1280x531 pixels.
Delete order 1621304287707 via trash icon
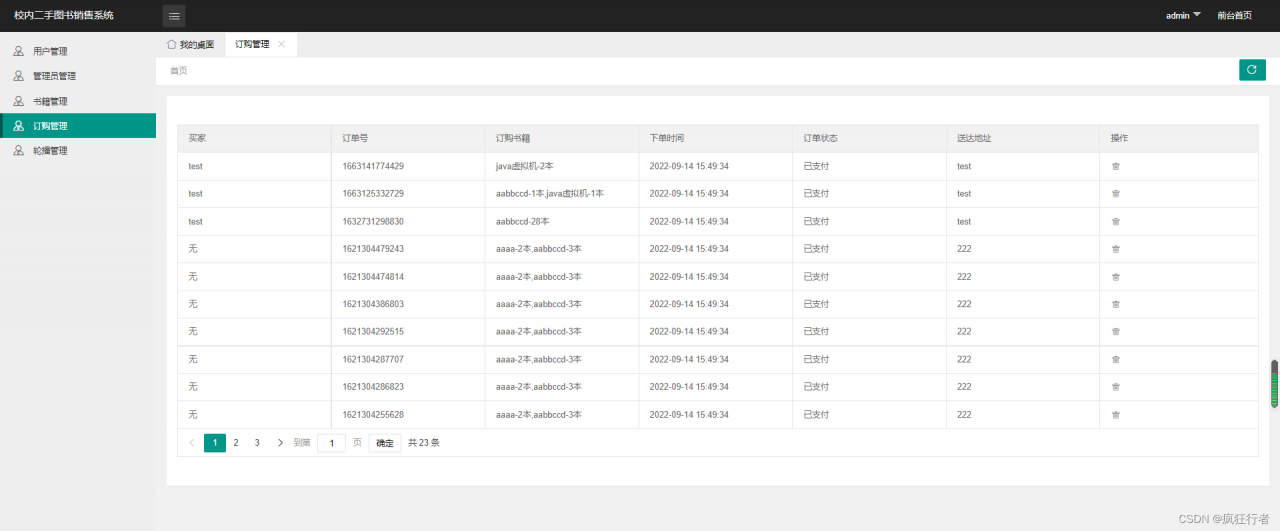click(x=1116, y=359)
